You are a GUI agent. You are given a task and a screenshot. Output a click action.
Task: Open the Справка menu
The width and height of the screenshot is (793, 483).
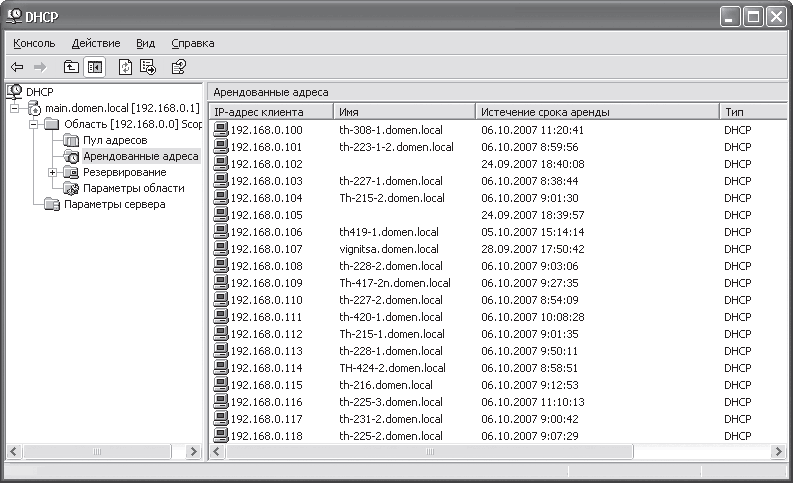pos(193,43)
